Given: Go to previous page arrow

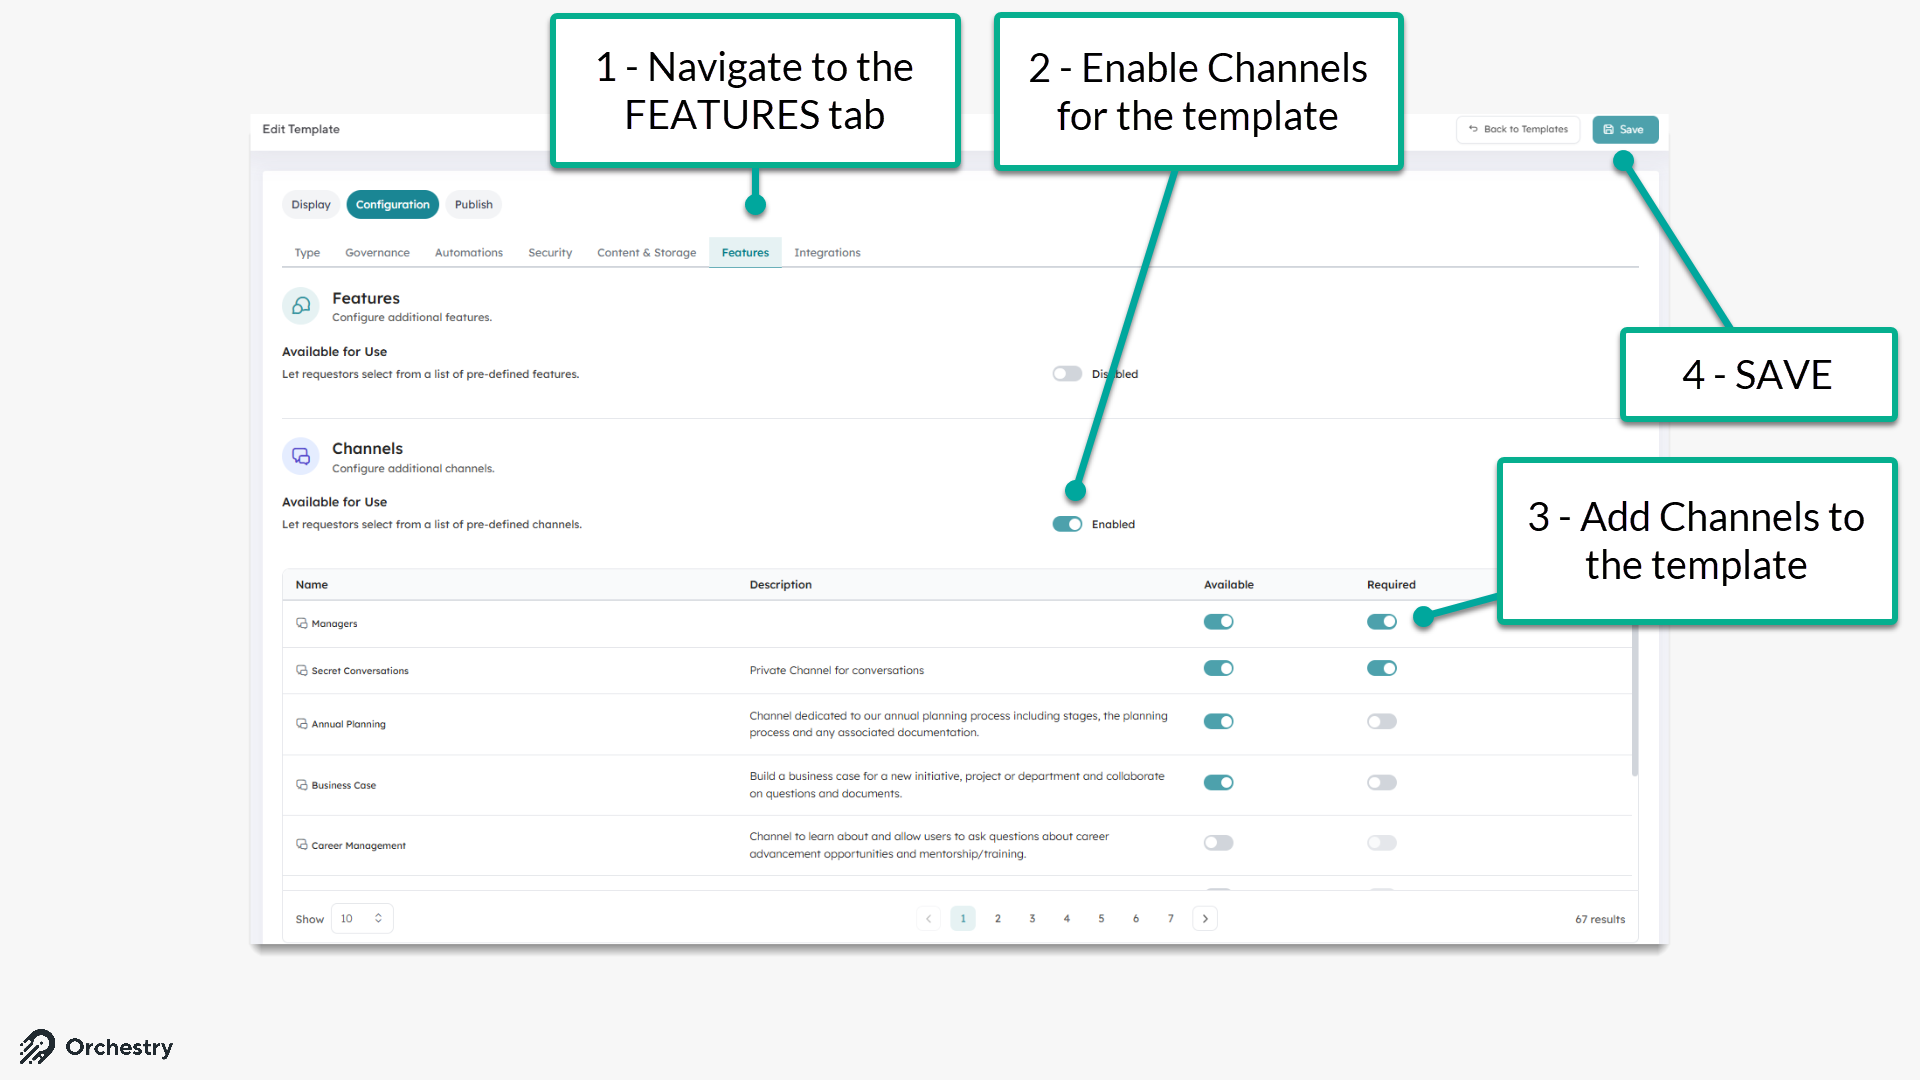Looking at the screenshot, I should tap(928, 918).
